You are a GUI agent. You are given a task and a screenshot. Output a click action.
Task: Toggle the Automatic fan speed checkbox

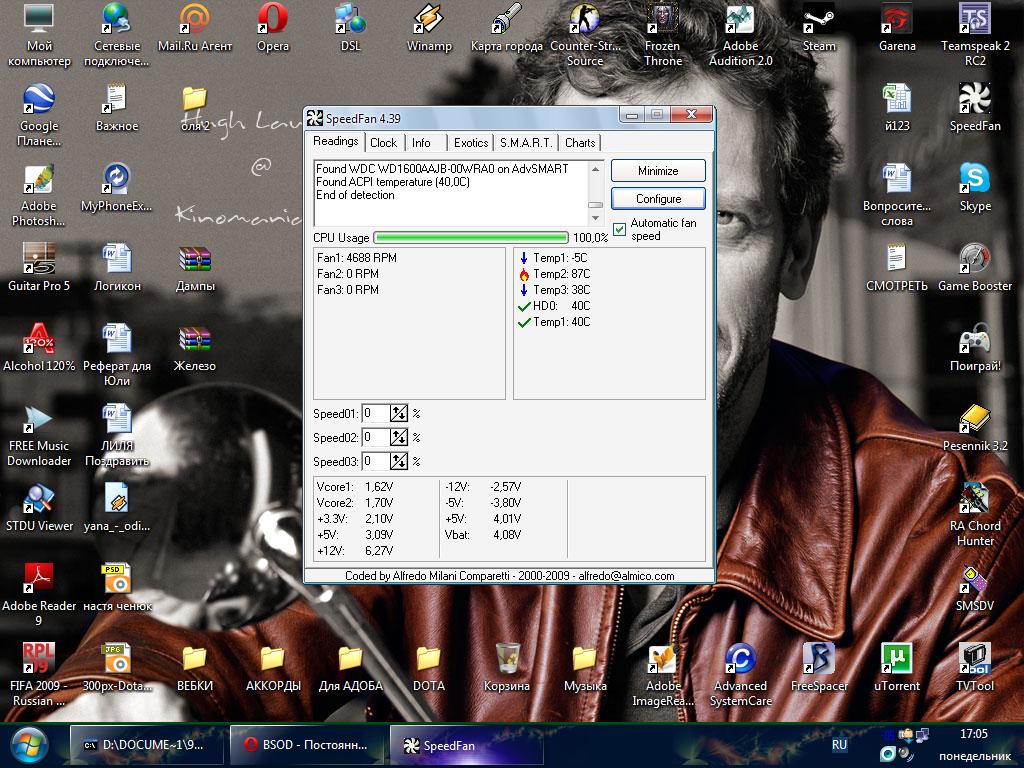(620, 230)
